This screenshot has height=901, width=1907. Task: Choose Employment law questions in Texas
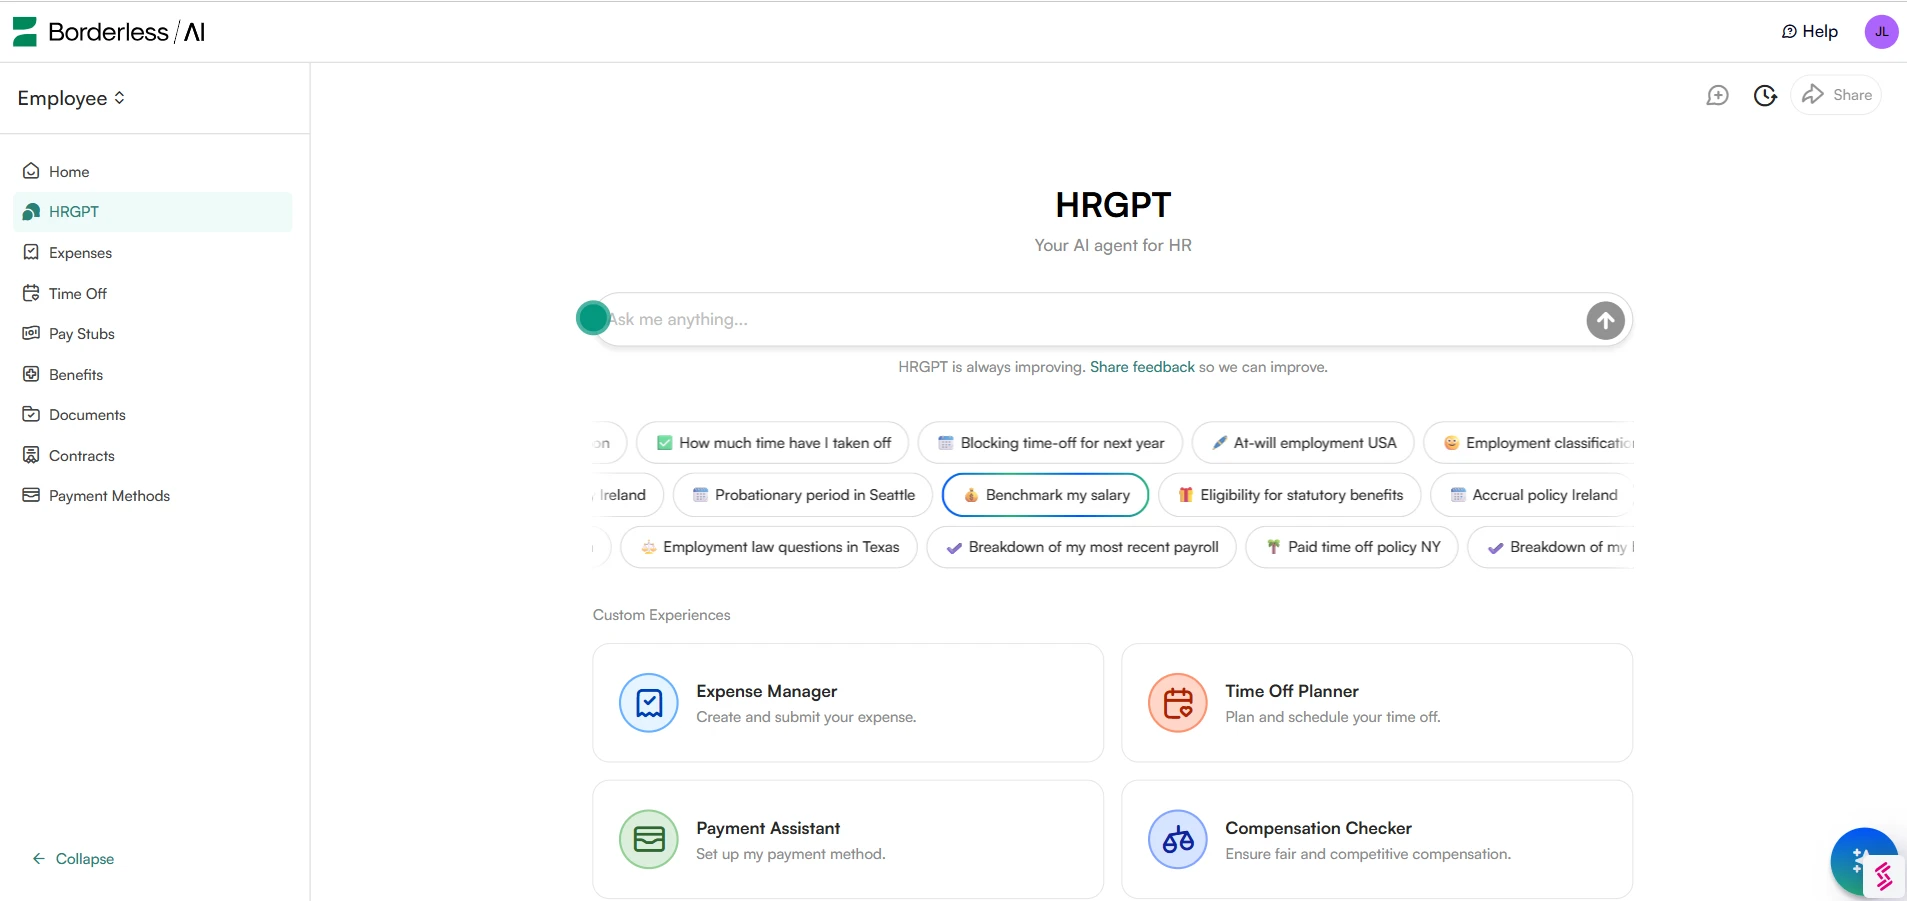[769, 547]
